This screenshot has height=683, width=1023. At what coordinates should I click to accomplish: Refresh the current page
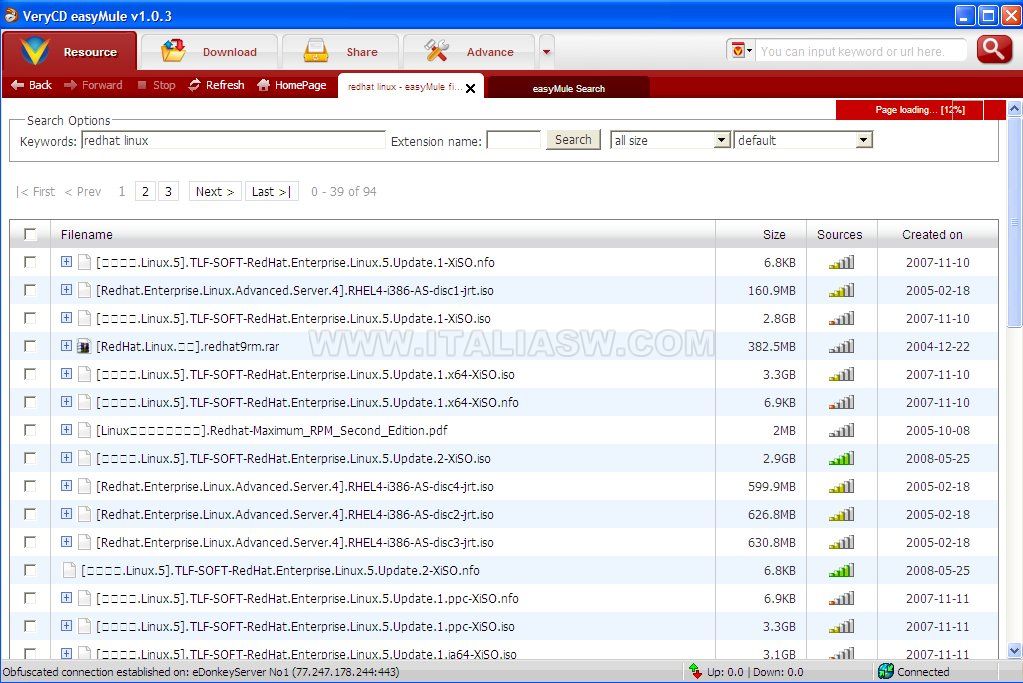[217, 85]
